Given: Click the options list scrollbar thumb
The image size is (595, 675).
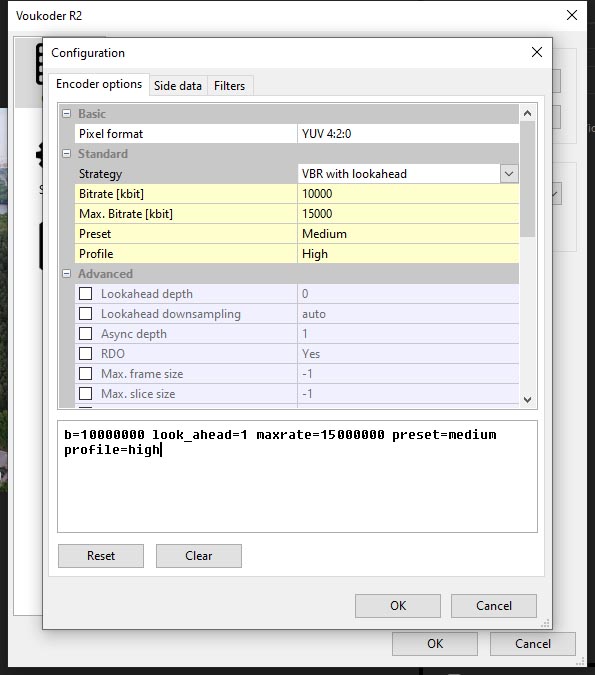Looking at the screenshot, I should pos(527,179).
